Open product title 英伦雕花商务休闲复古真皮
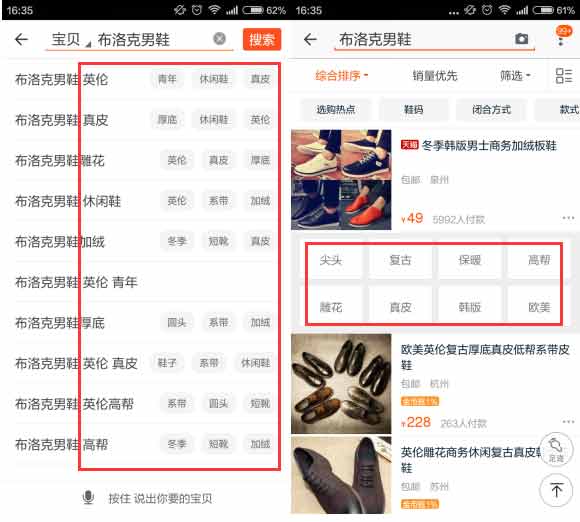 pos(472,459)
